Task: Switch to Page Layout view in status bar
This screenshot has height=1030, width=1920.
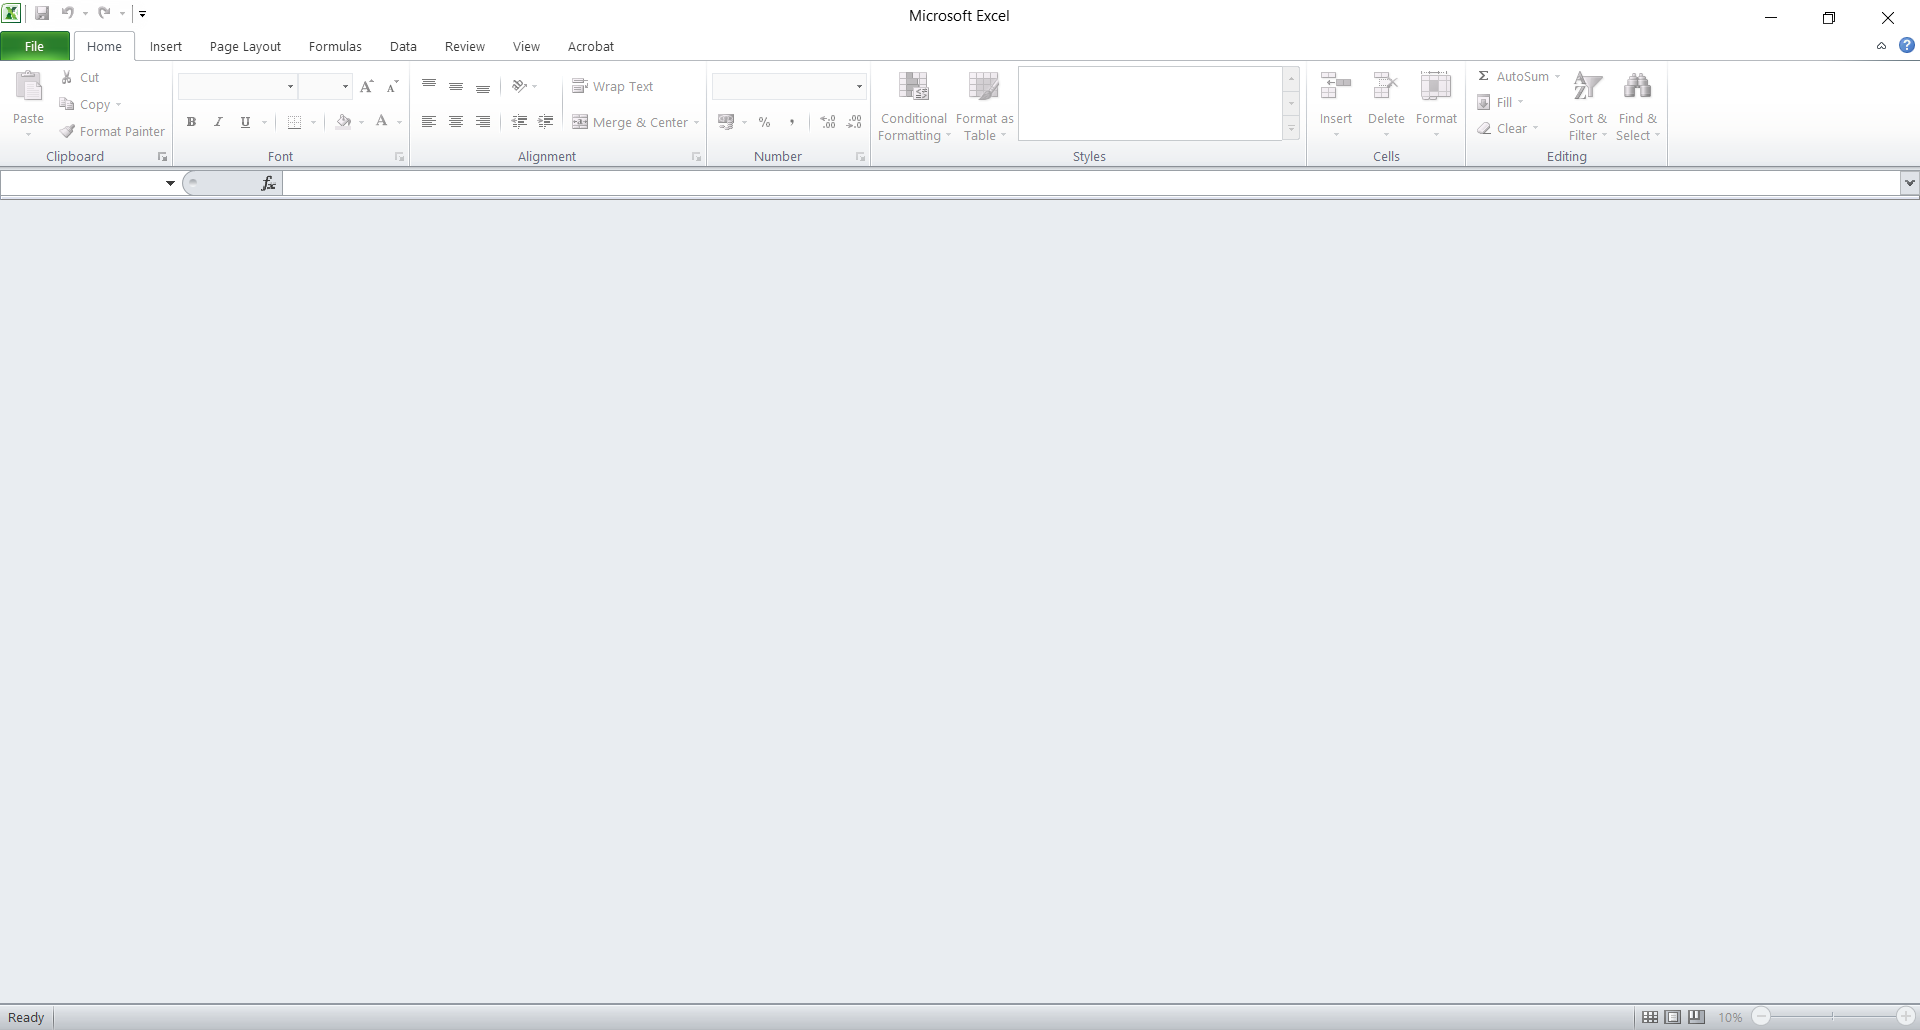Action: [1673, 1017]
